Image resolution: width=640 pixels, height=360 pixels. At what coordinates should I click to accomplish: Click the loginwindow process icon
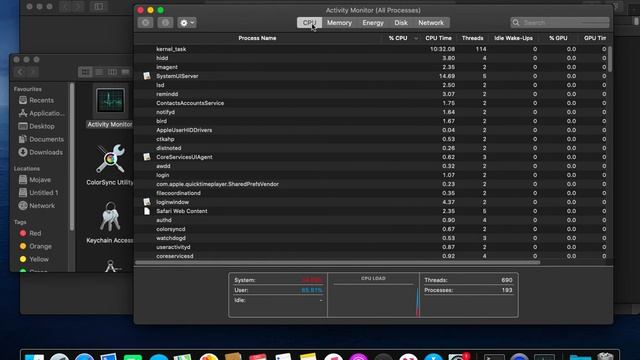[147, 202]
